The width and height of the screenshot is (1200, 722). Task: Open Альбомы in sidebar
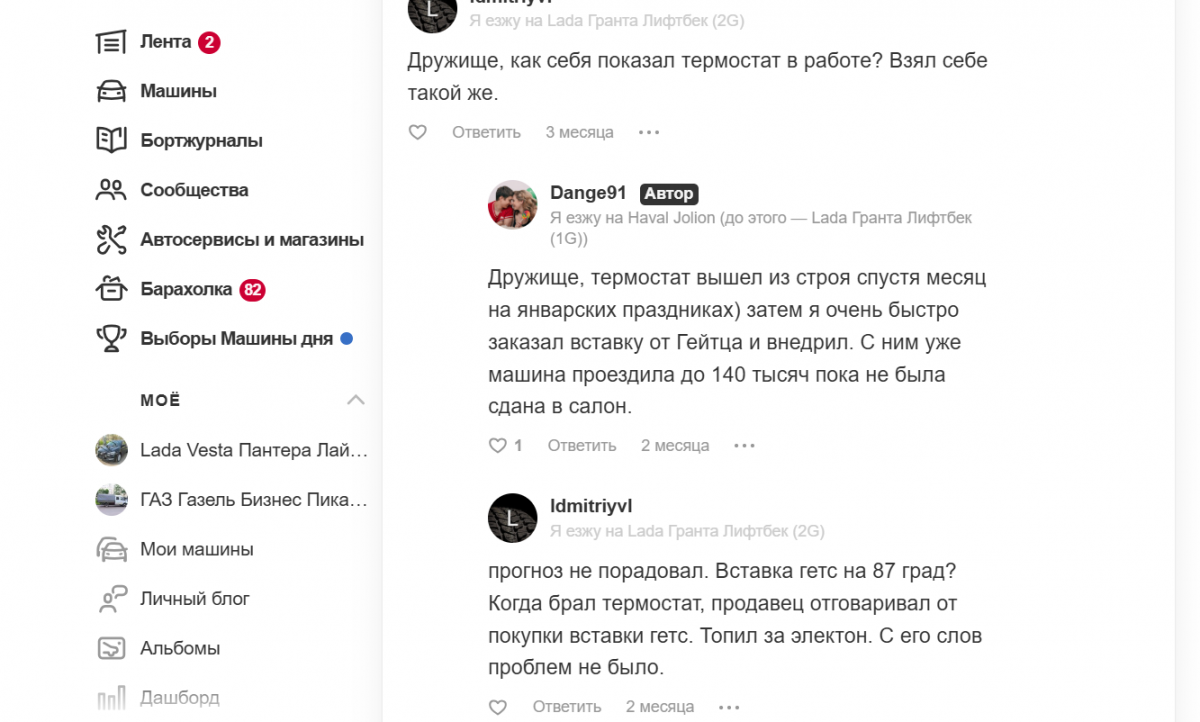tap(180, 648)
